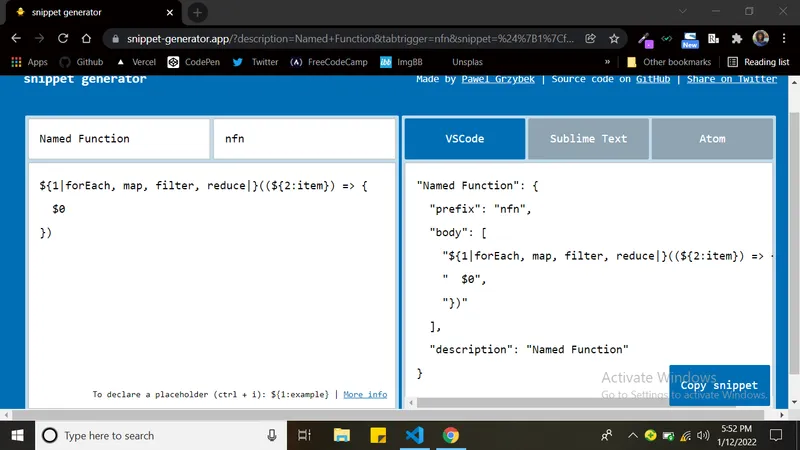
Task: Open the Windows Start menu
Action: coord(17,436)
